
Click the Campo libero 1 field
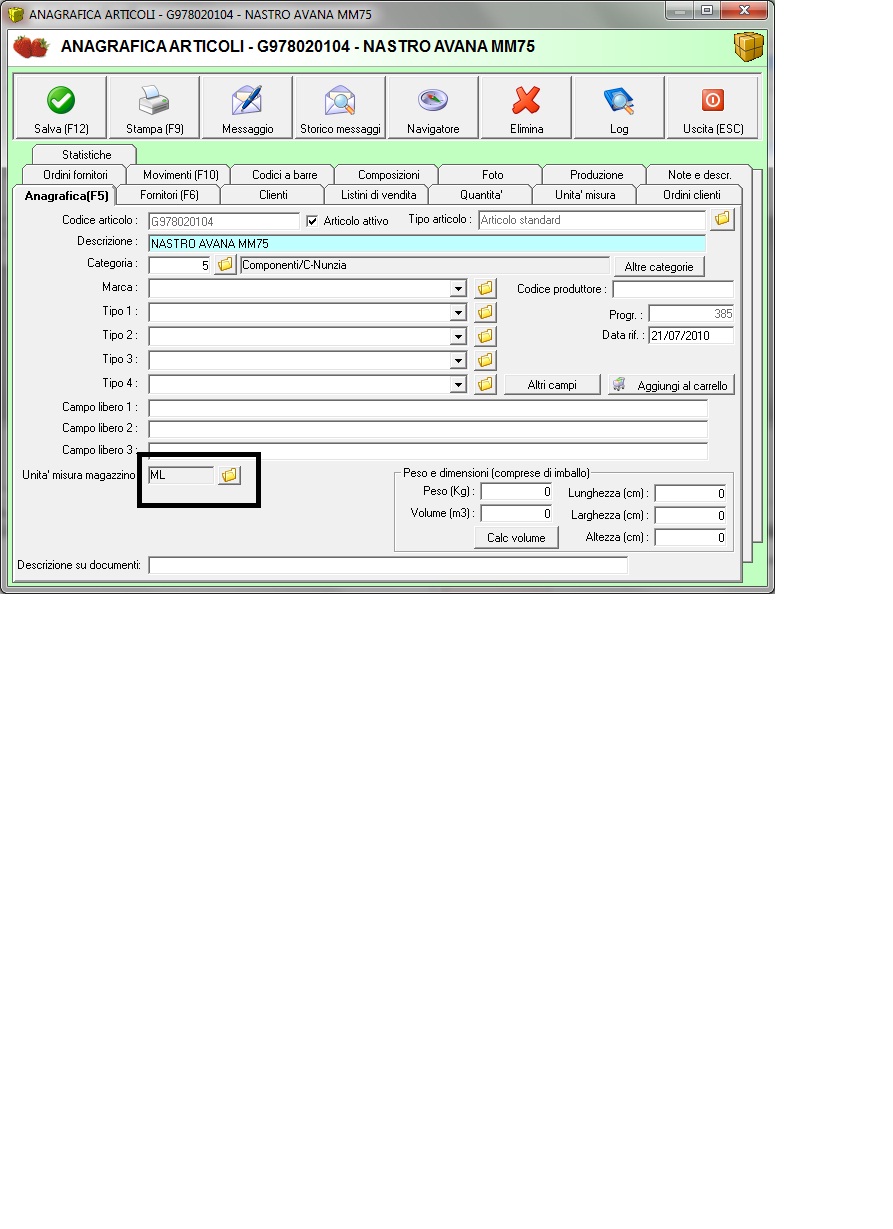click(x=428, y=408)
